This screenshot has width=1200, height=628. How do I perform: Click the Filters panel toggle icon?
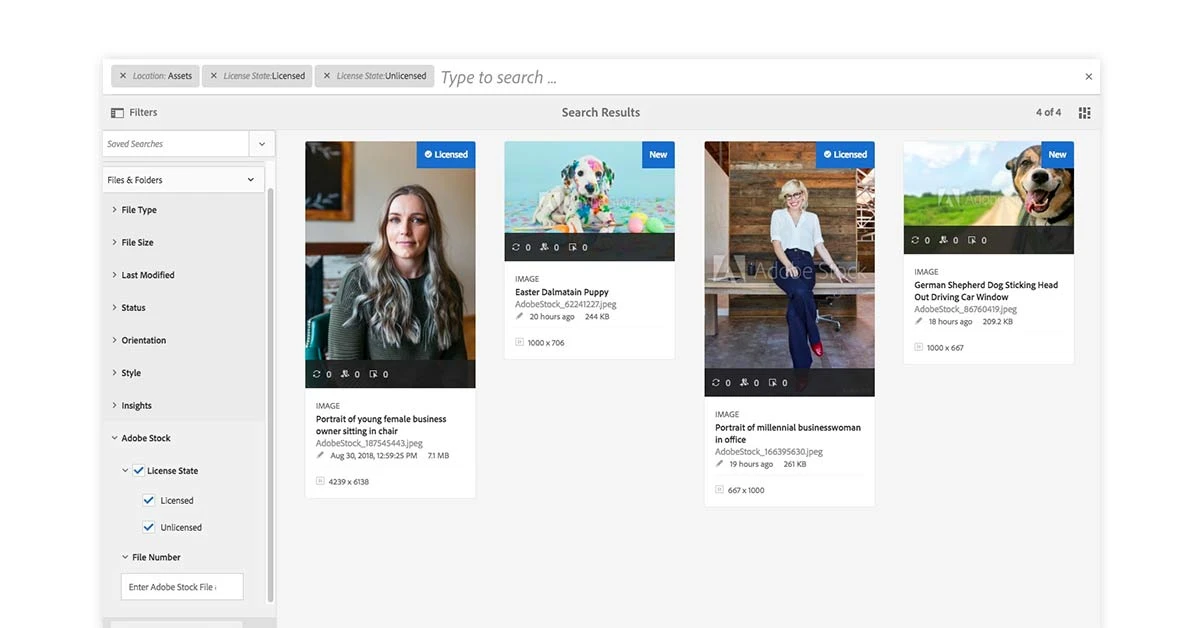pos(117,112)
